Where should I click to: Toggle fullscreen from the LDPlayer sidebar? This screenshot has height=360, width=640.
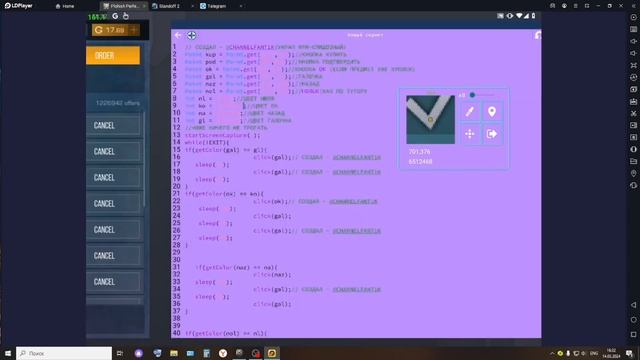pos(633,65)
